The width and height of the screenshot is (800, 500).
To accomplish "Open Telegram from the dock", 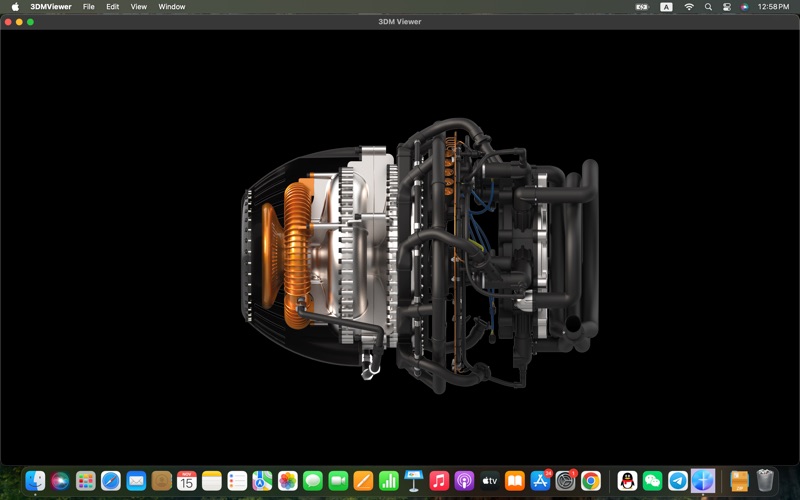I will 678,481.
